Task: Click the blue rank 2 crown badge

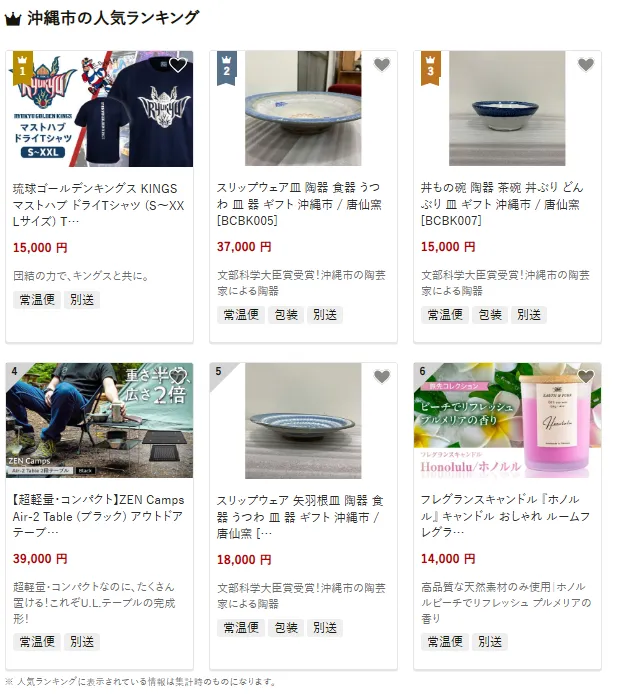Action: [226, 67]
